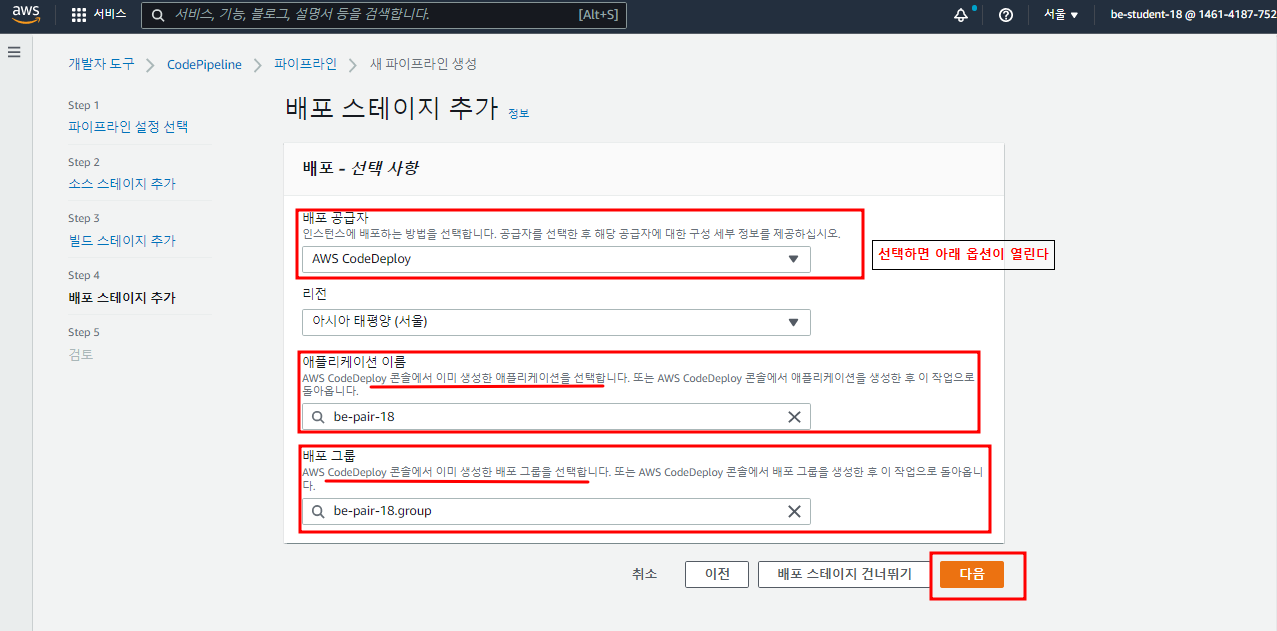Click Step 4 배포 스테이지 추가 text
The height and width of the screenshot is (631, 1277).
pyautogui.click(x=122, y=298)
